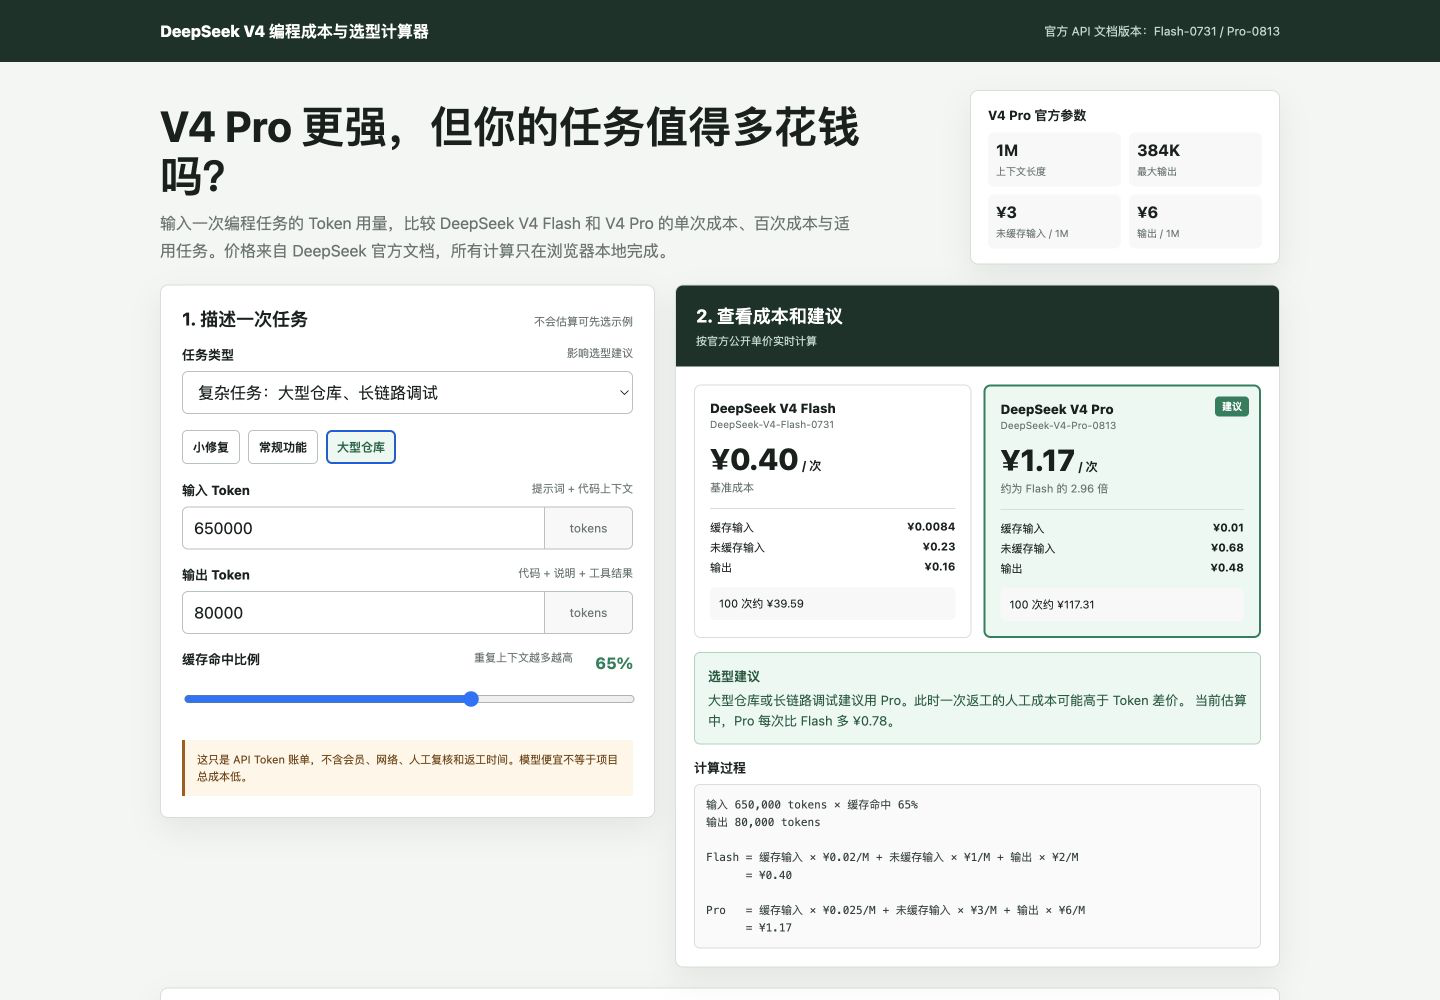The width and height of the screenshot is (1440, 1000).
Task: Click the 384K 最大输出 parameter tile
Action: coord(1195,159)
